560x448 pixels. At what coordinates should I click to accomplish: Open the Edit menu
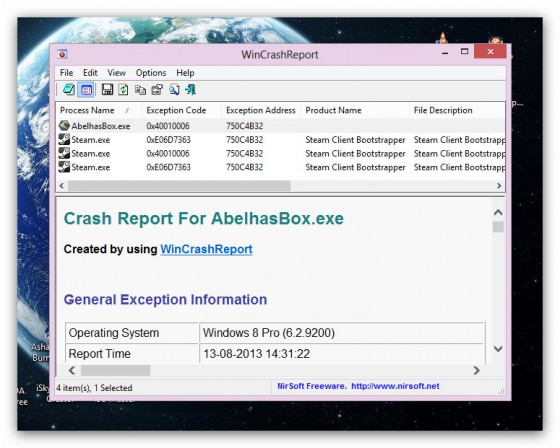(x=90, y=73)
